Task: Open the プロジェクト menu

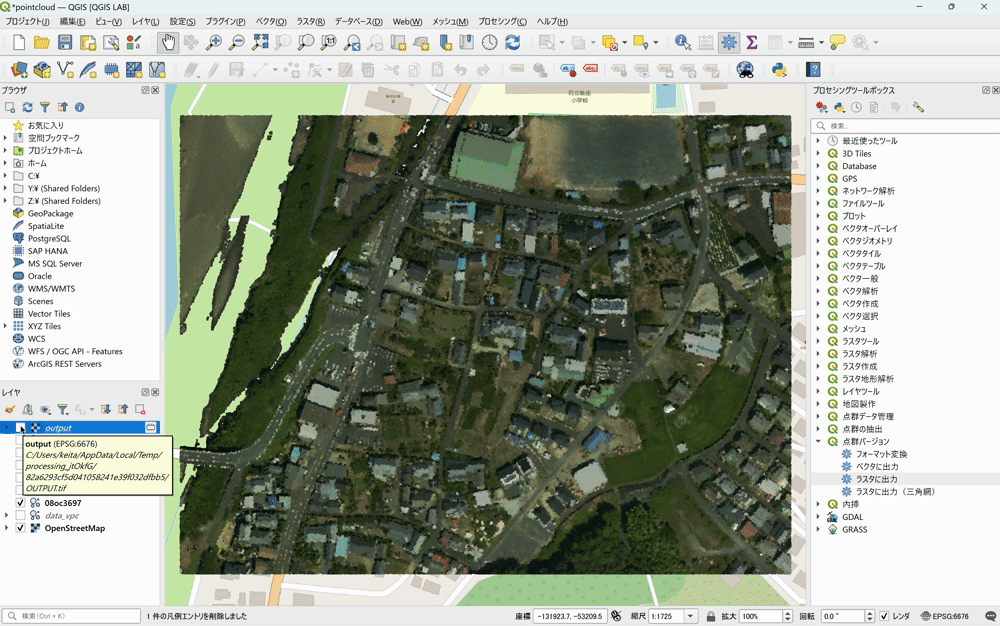Action: (27, 21)
